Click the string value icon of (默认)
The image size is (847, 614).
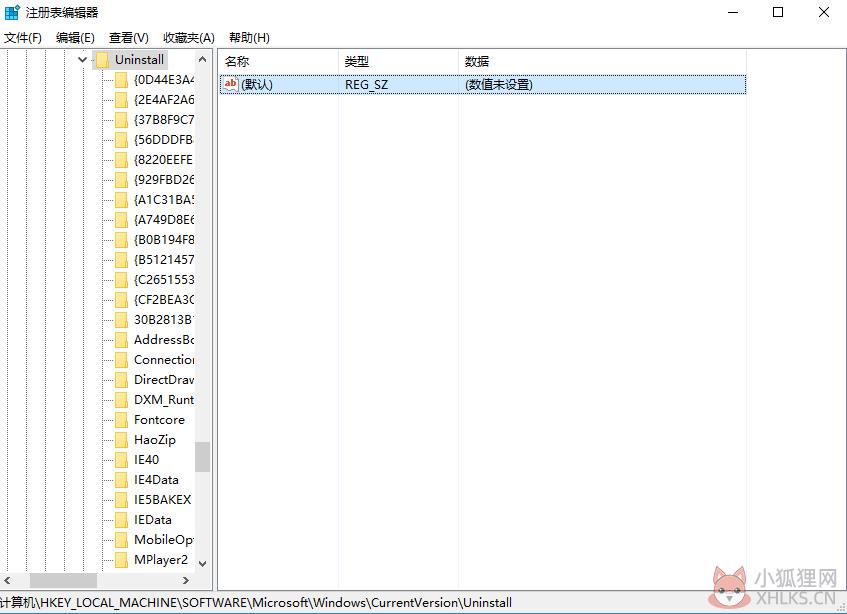[x=231, y=84]
